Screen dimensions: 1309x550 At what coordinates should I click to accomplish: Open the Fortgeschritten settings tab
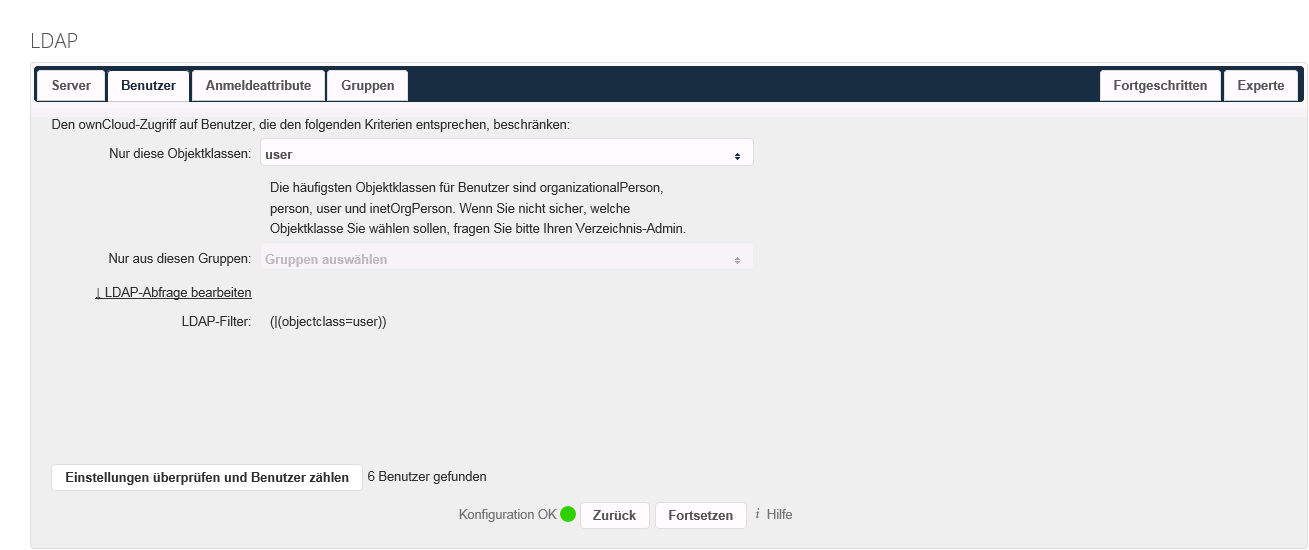[x=1160, y=86]
